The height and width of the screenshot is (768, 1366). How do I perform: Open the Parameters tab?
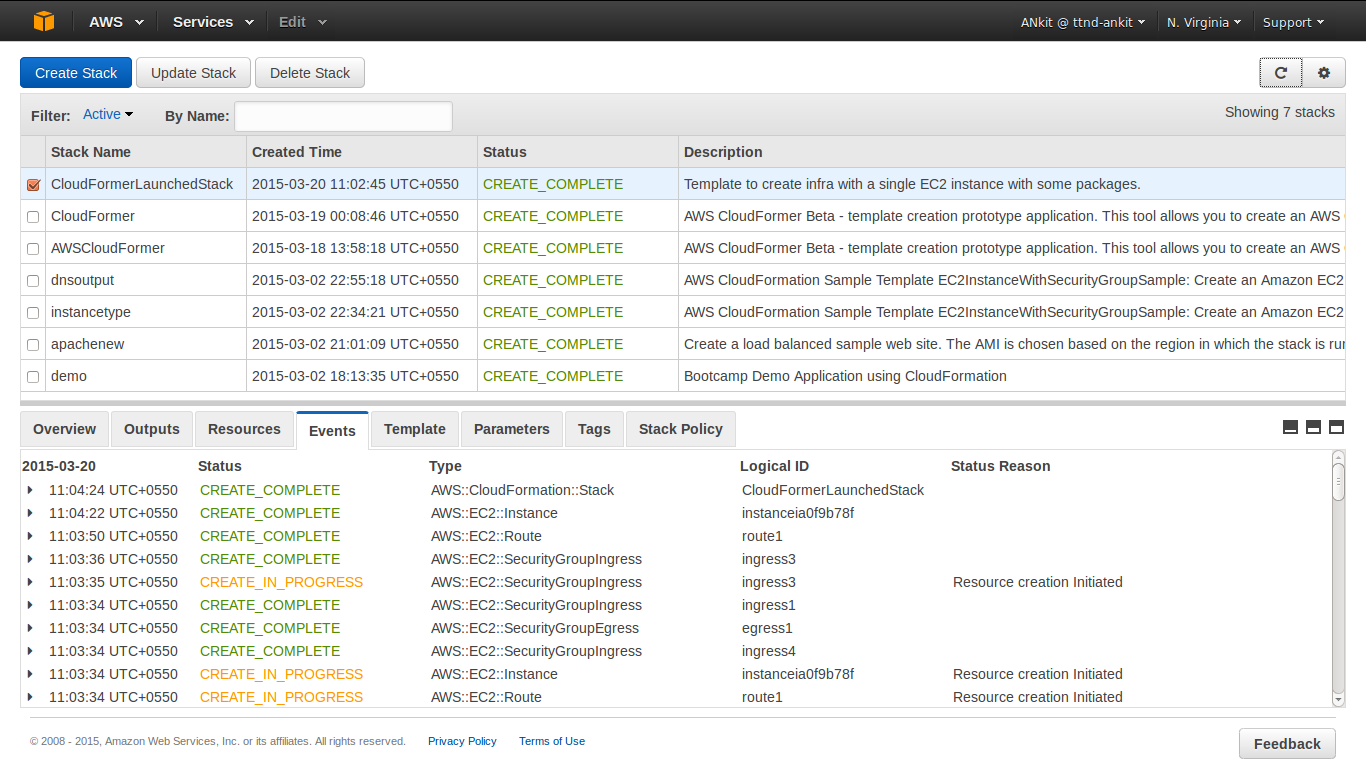point(512,429)
